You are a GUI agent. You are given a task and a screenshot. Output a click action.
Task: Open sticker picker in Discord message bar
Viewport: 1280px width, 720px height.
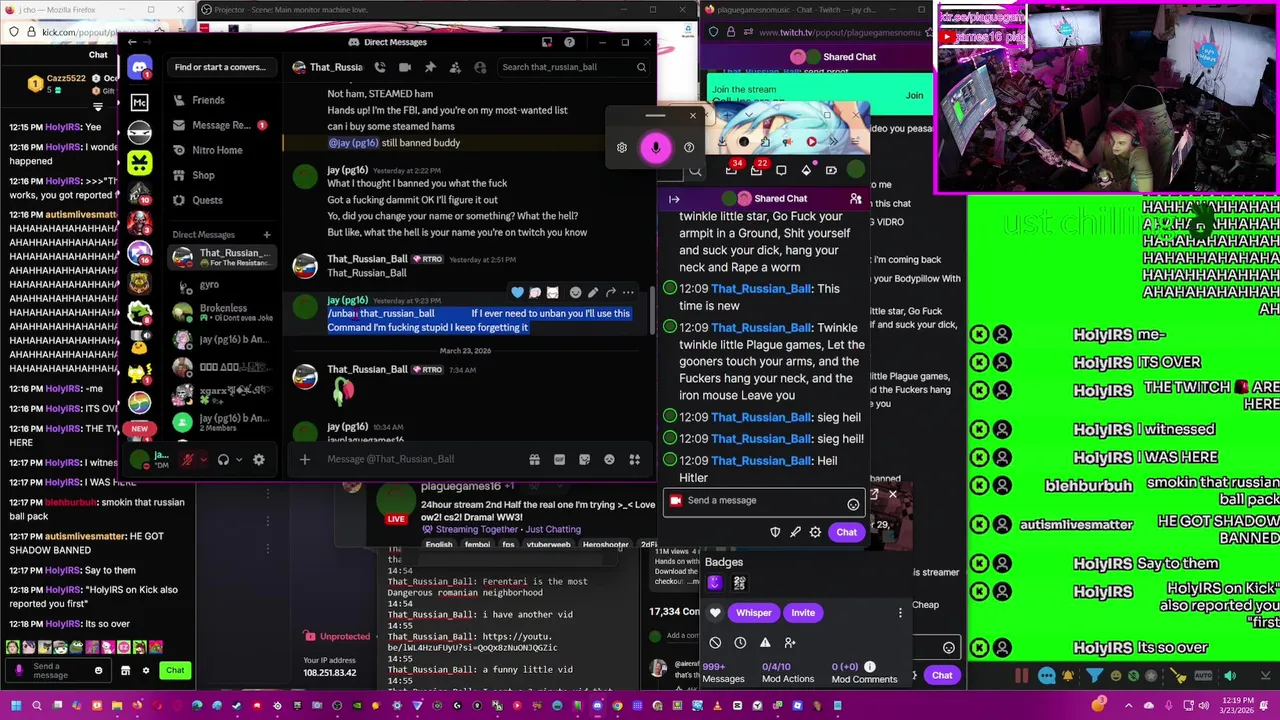[584, 459]
